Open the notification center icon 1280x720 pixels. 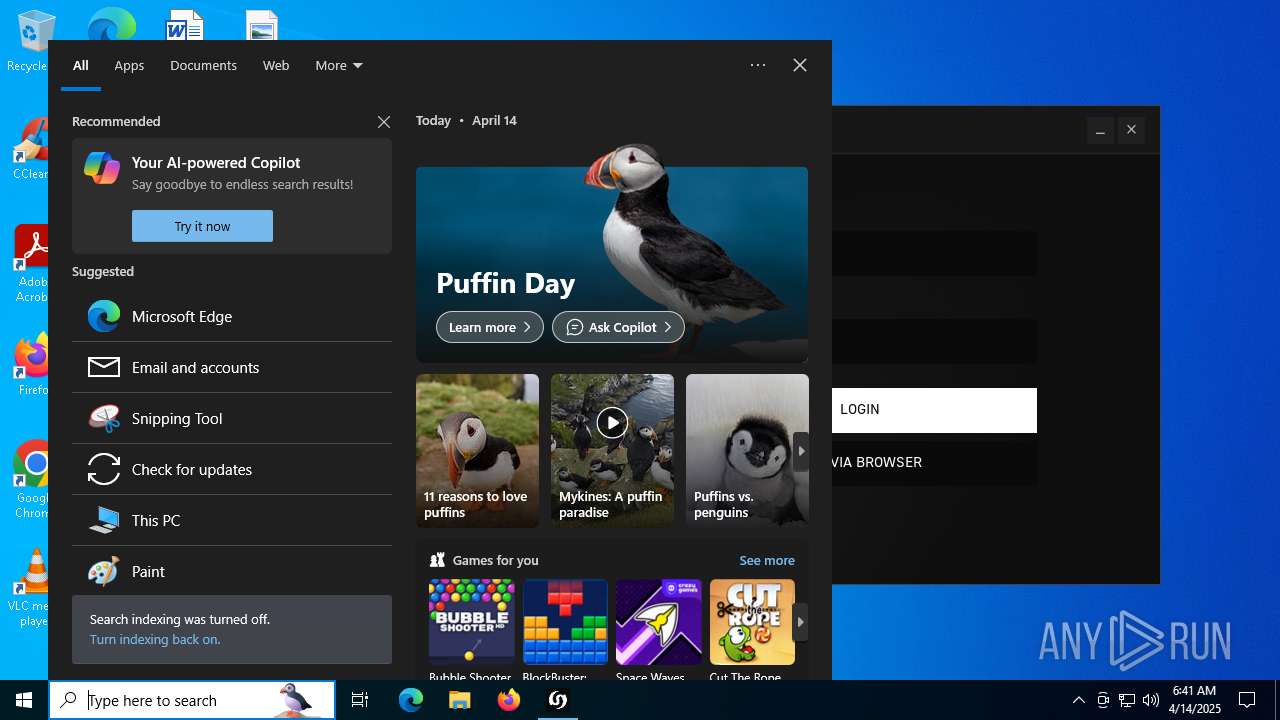[x=1247, y=700]
